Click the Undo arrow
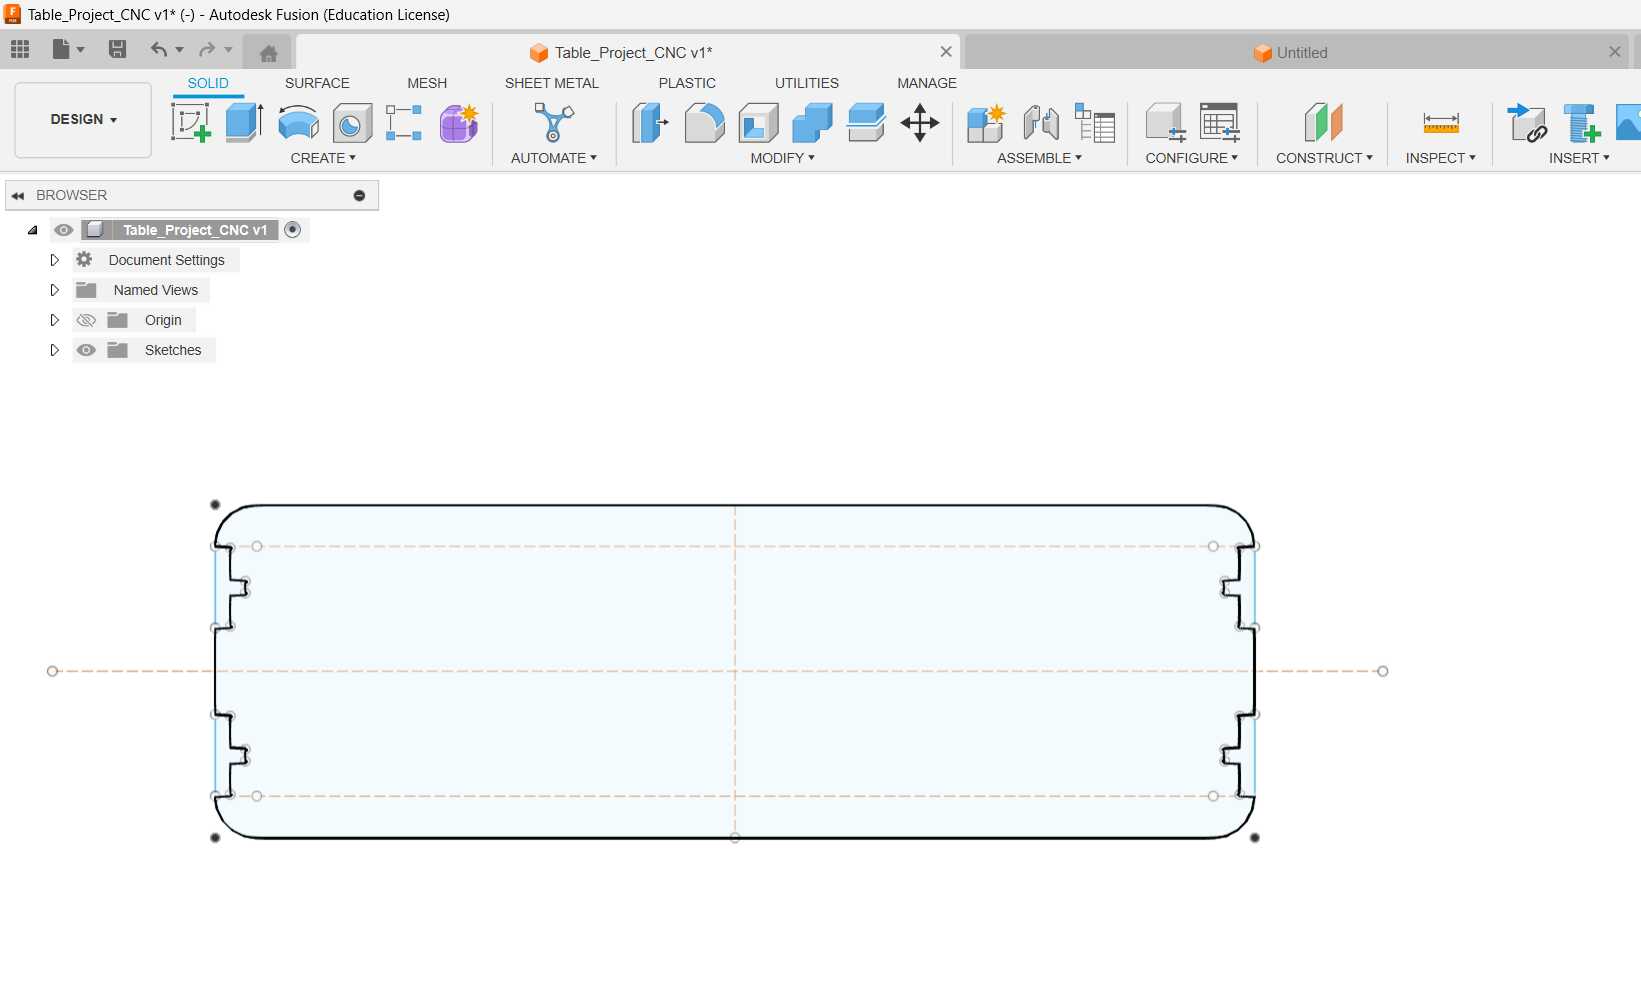The image size is (1641, 986). coord(158,49)
